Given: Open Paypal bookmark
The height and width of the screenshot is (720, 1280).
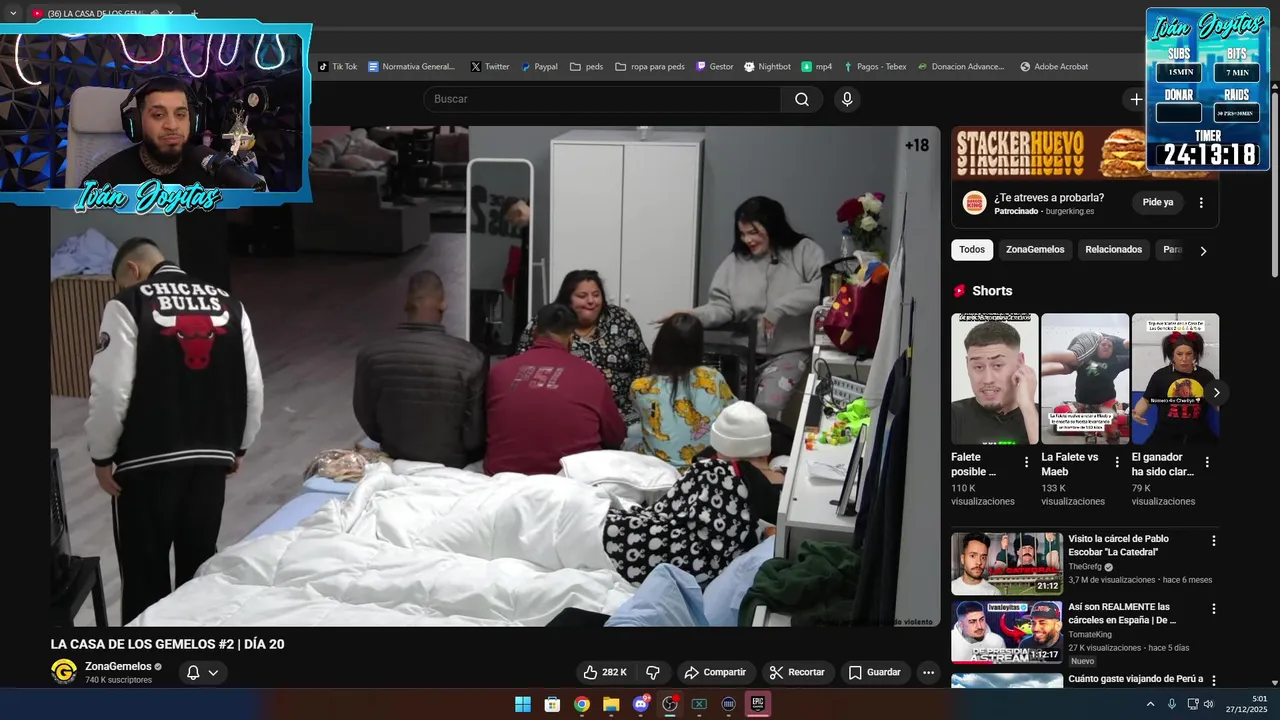Looking at the screenshot, I should [539, 67].
